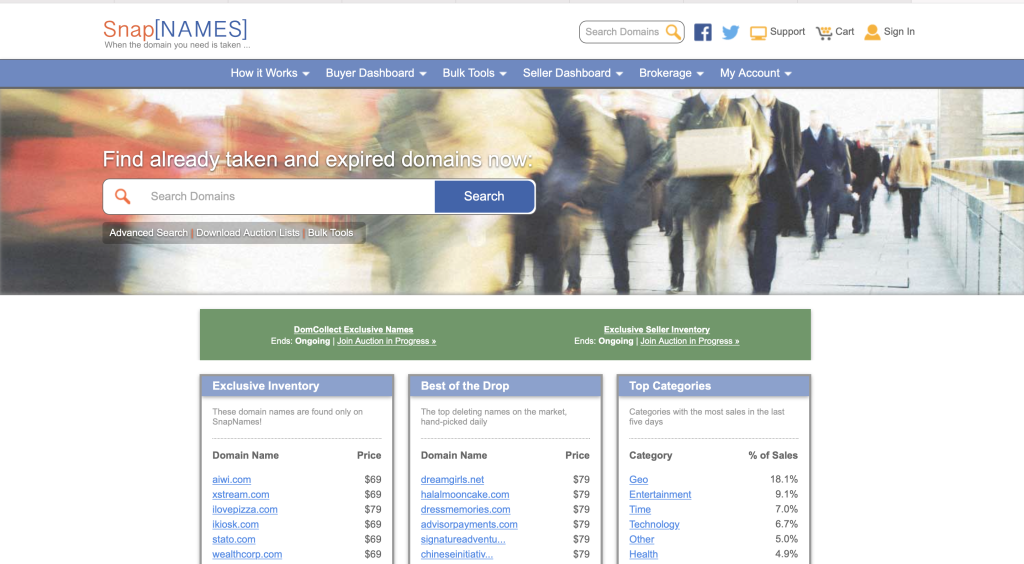The width and height of the screenshot is (1024, 564).
Task: Open Bulk Tools link under search box
Action: pyautogui.click(x=330, y=232)
